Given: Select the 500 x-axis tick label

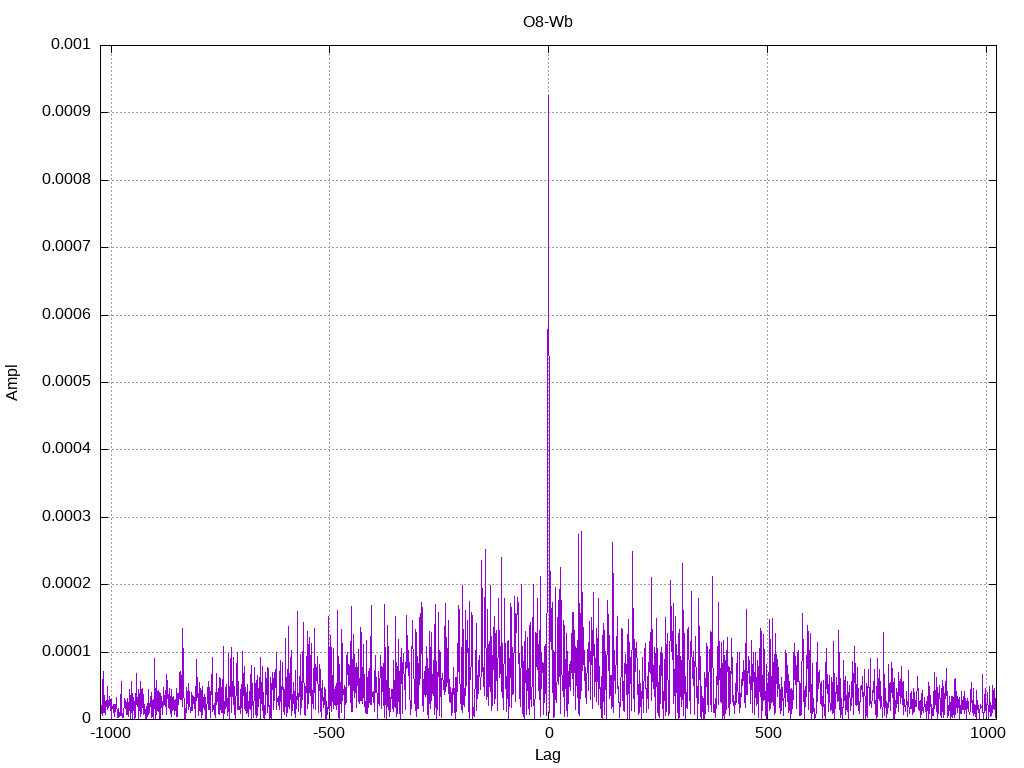Looking at the screenshot, I should coord(767,734).
